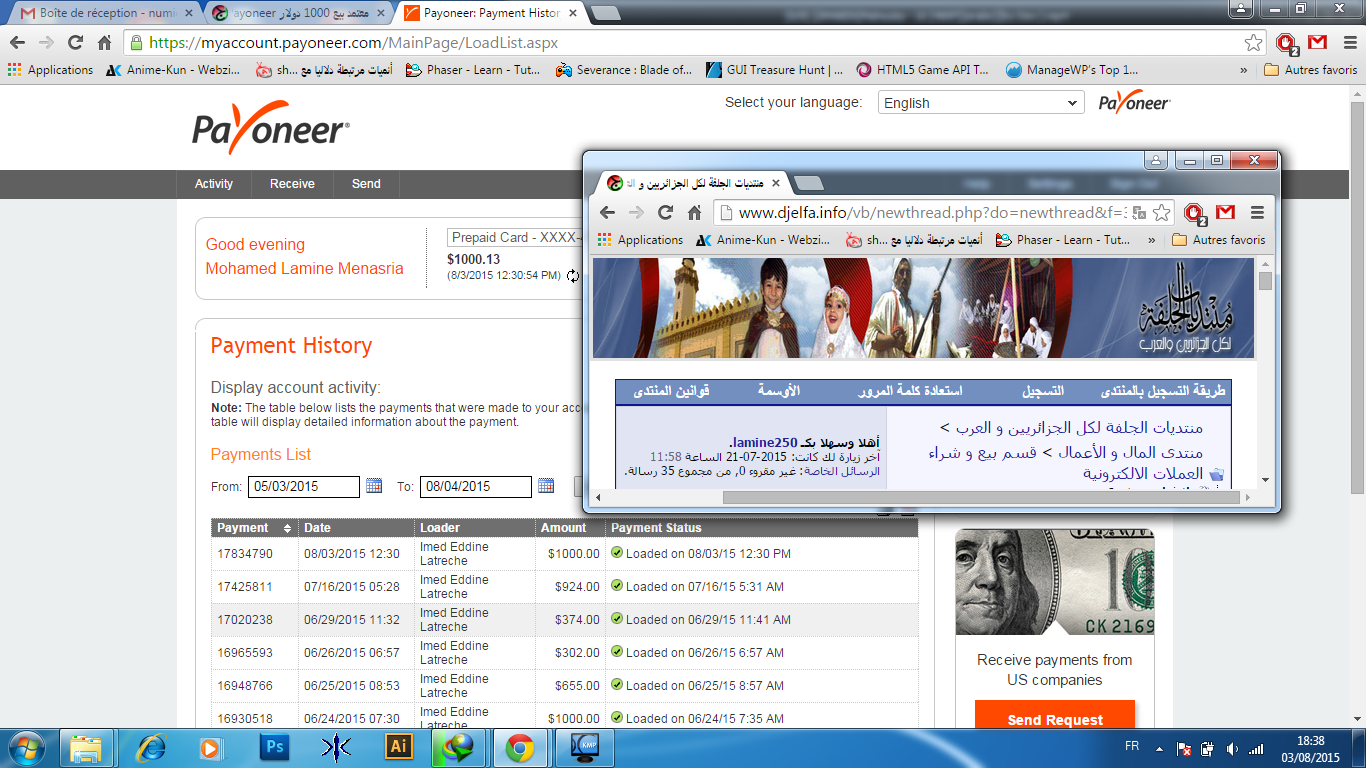This screenshot has width=1366, height=768.
Task: Select payment ID 17425811 in the table
Action: 245,587
